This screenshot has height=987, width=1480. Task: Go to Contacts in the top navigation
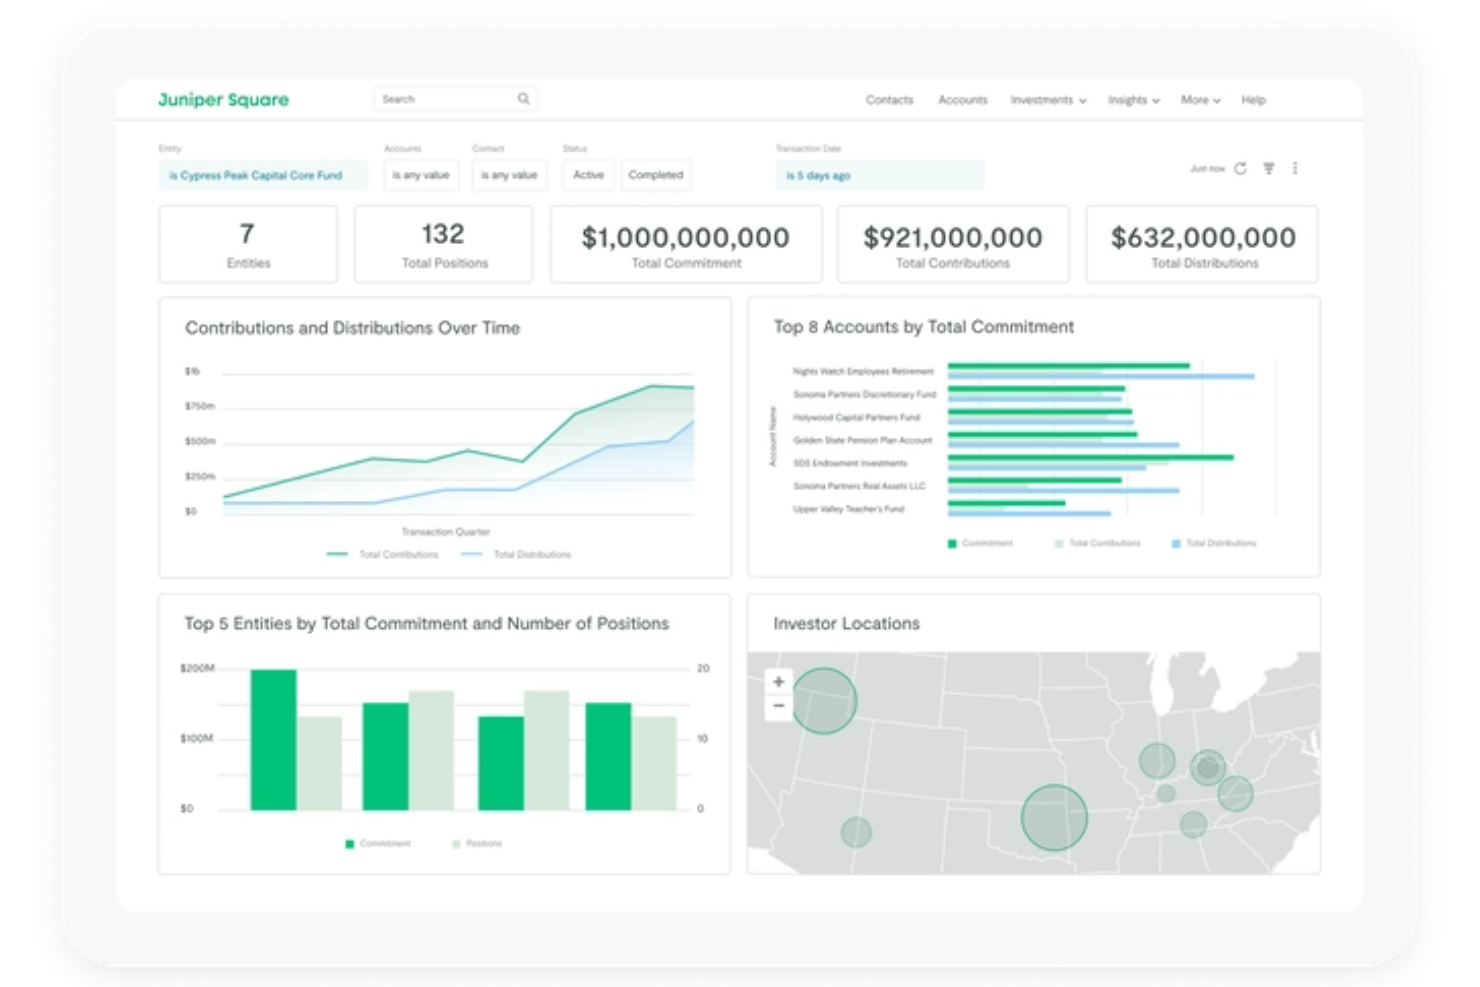(890, 100)
